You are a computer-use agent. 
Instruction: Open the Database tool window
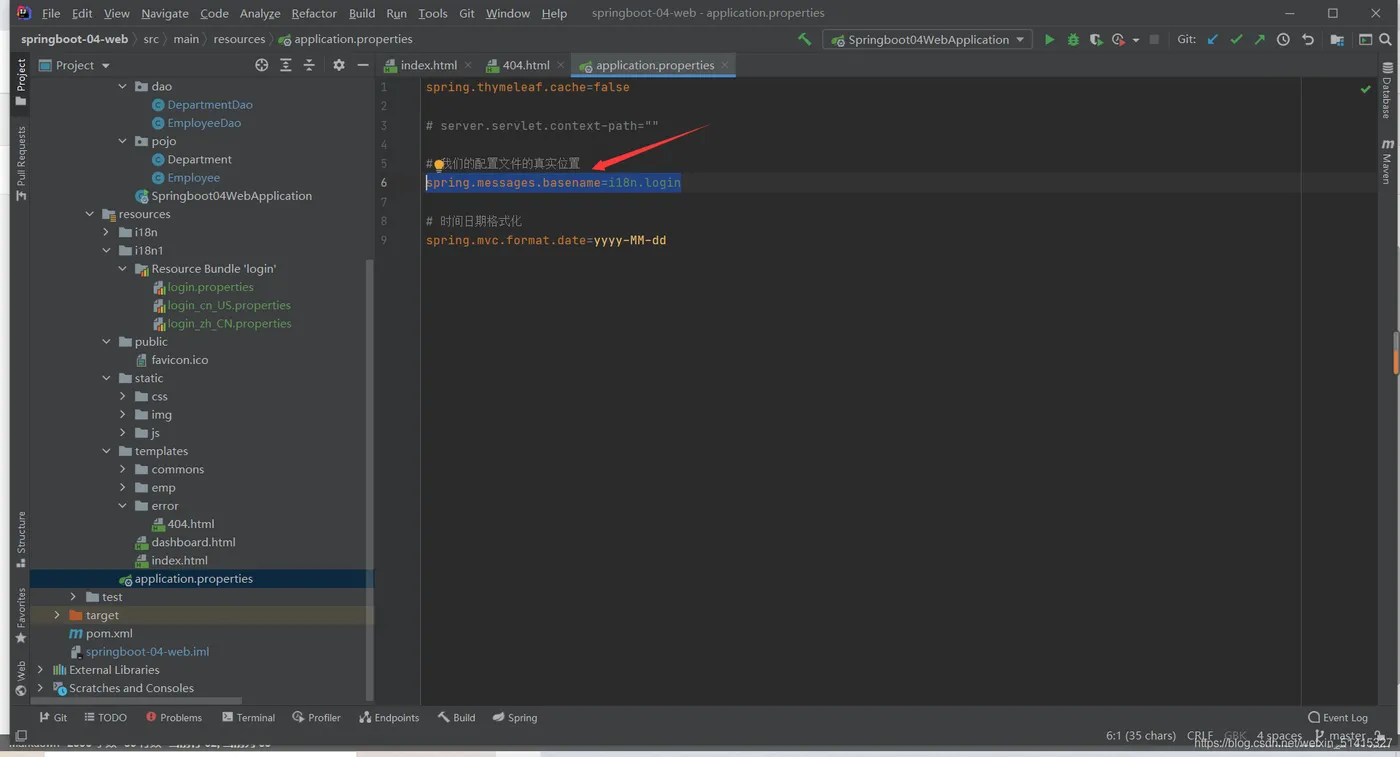[x=1387, y=91]
